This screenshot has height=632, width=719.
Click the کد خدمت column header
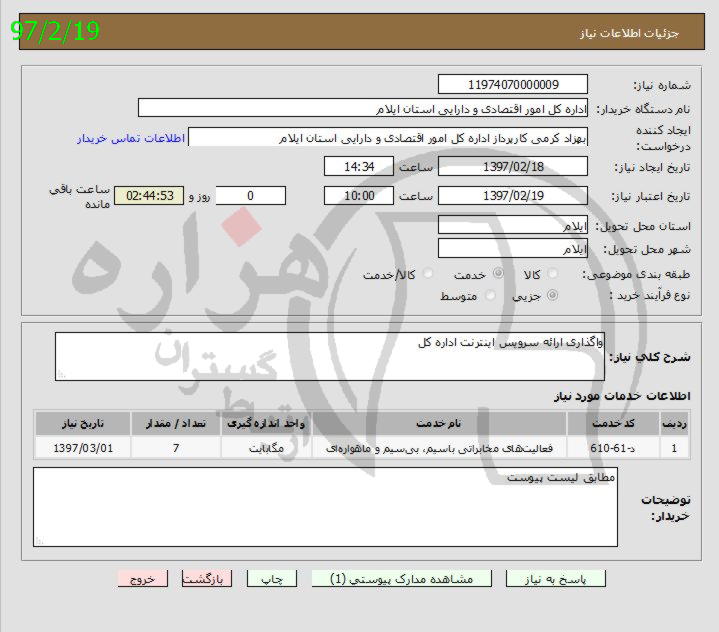coord(614,423)
